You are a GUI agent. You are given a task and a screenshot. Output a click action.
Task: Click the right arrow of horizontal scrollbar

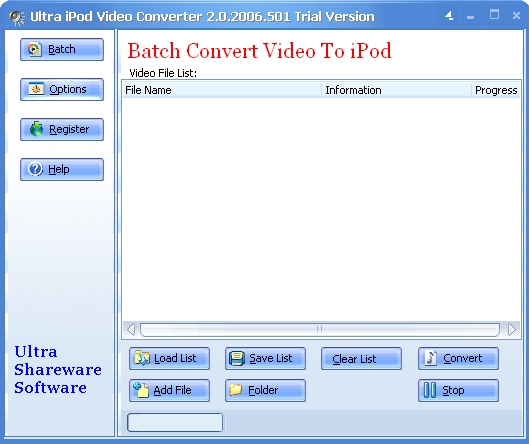click(x=511, y=330)
